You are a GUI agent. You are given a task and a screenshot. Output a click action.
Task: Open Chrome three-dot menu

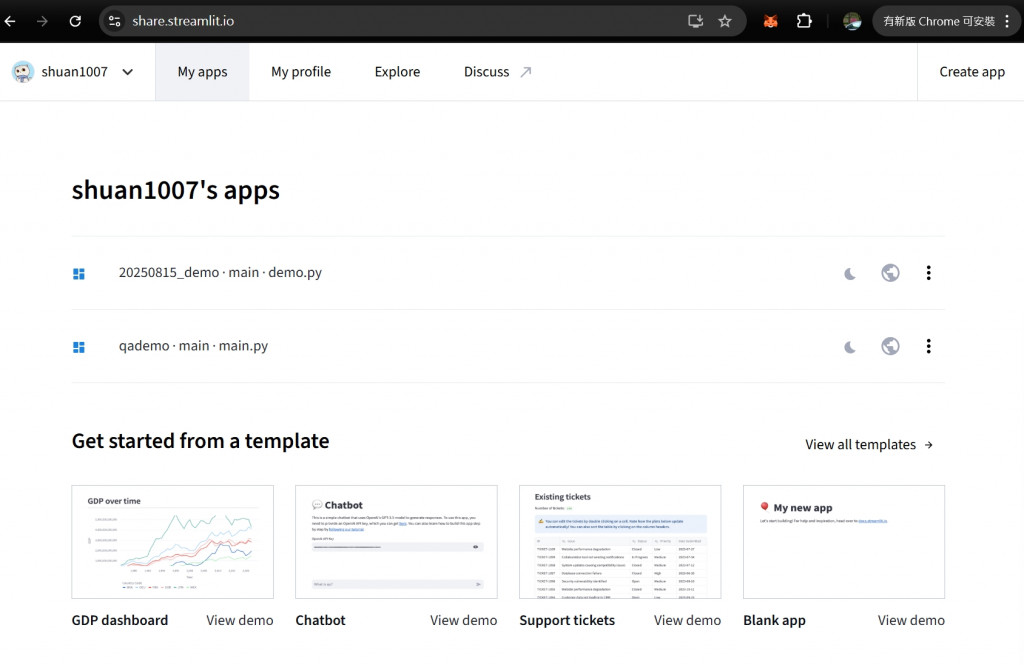coord(1008,21)
